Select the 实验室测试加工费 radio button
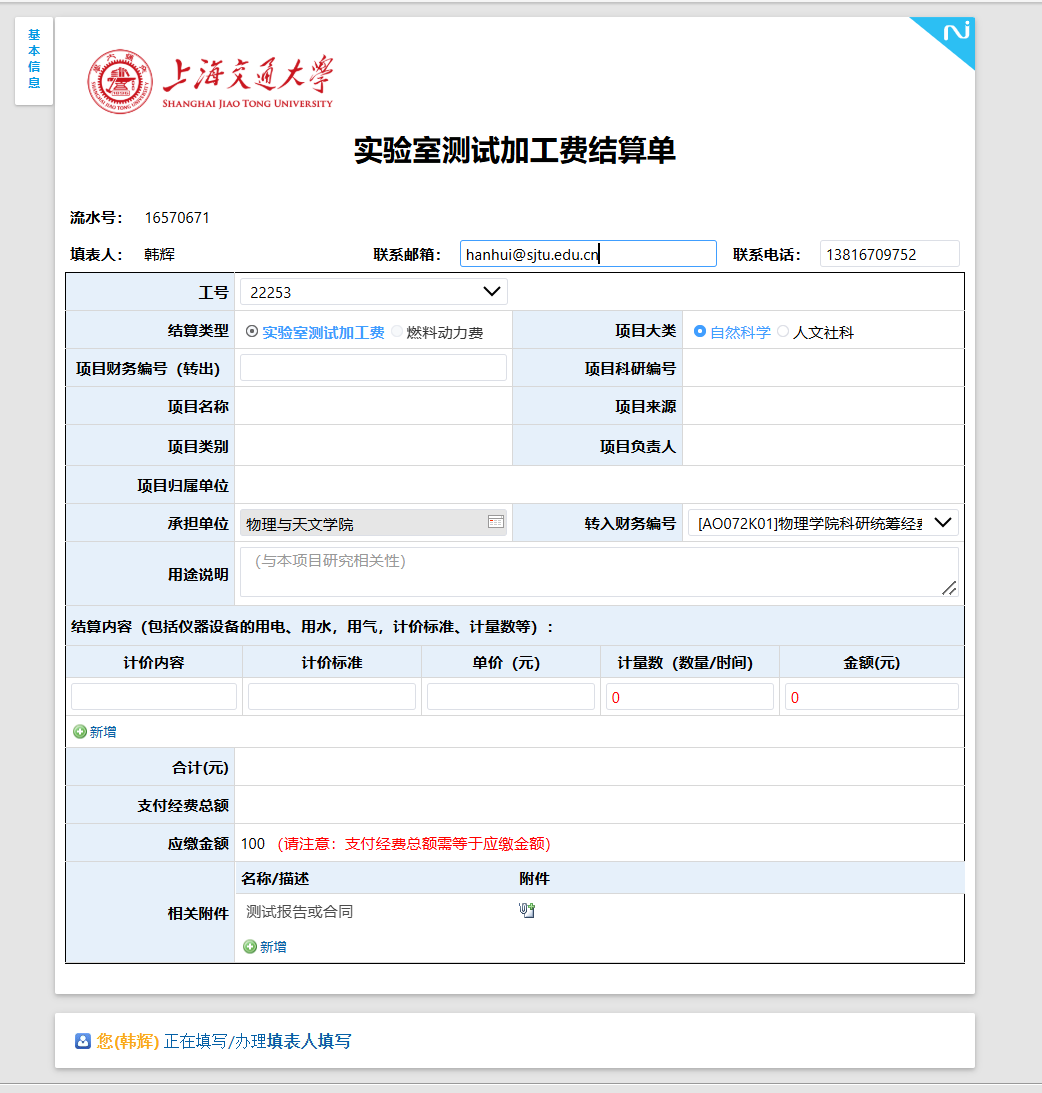This screenshot has width=1042, height=1093. point(251,332)
